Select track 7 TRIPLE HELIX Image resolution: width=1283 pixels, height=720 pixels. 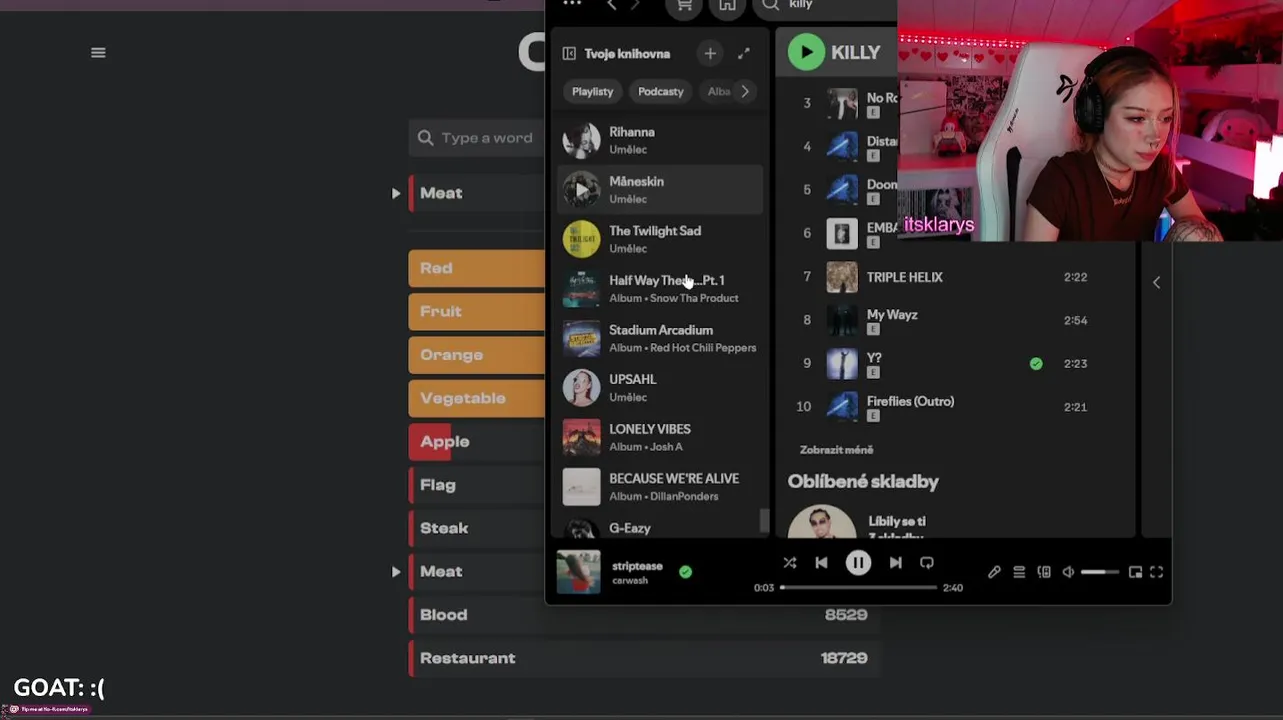coord(956,277)
